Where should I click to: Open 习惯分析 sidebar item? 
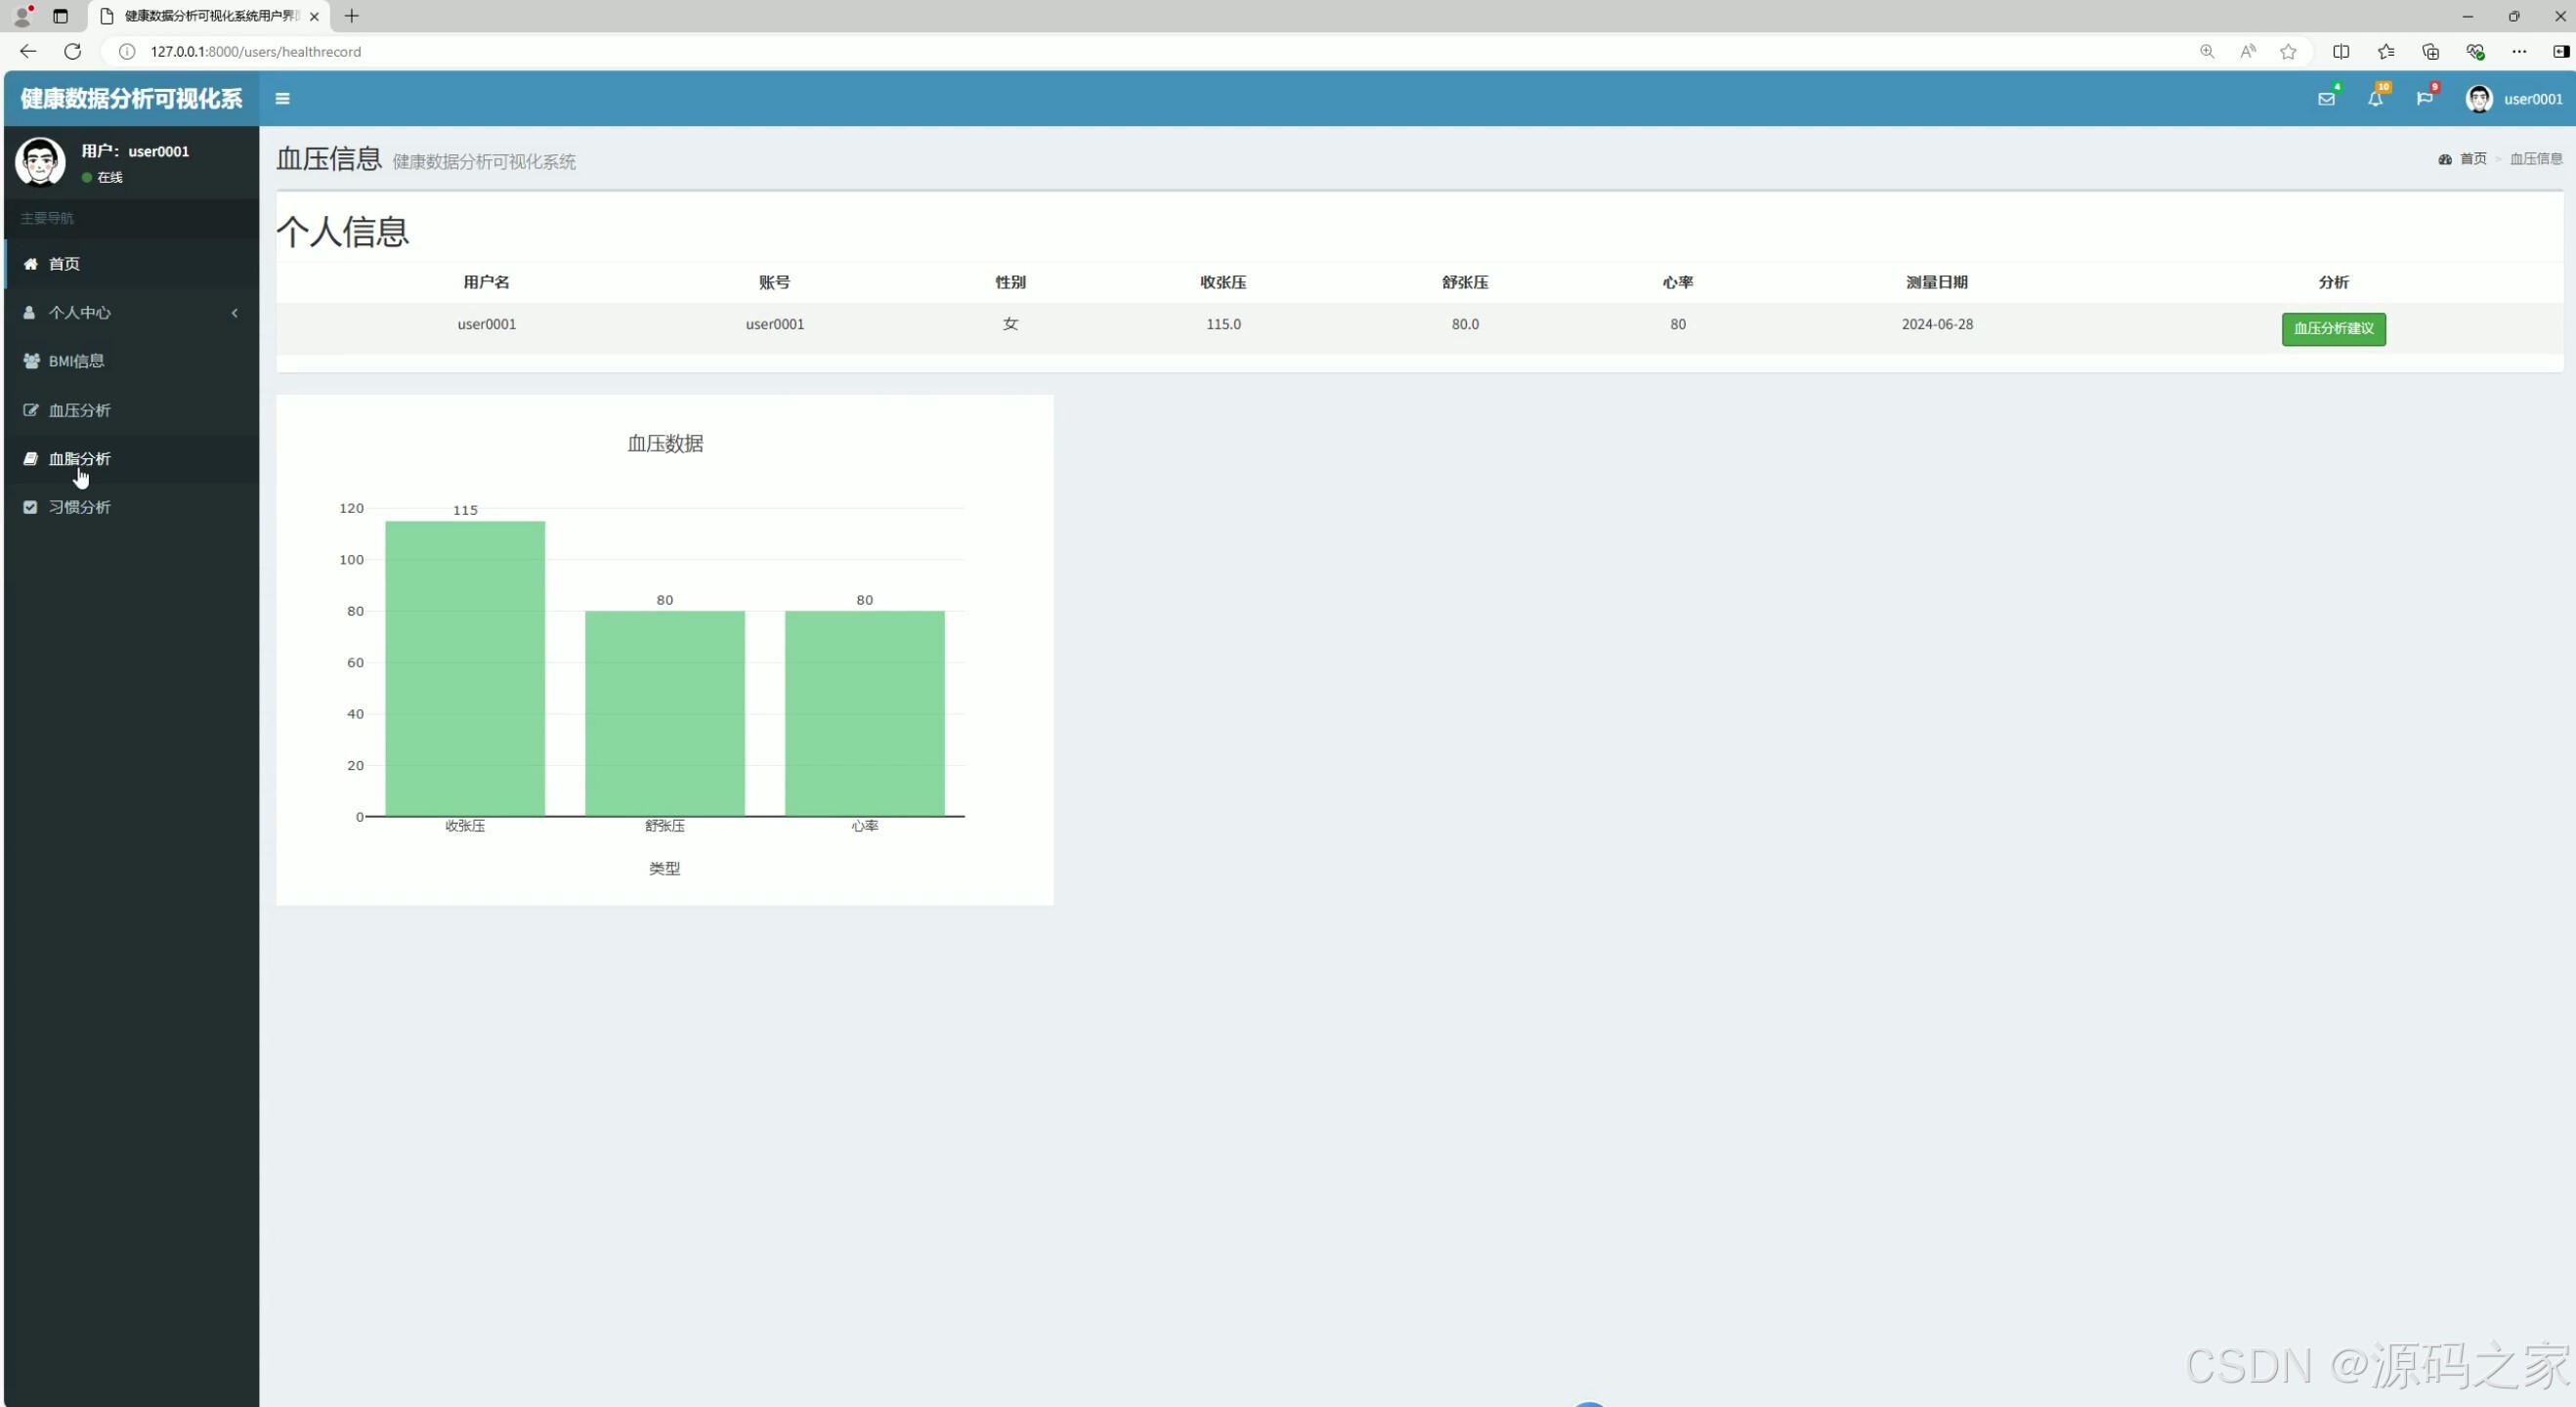pos(80,507)
